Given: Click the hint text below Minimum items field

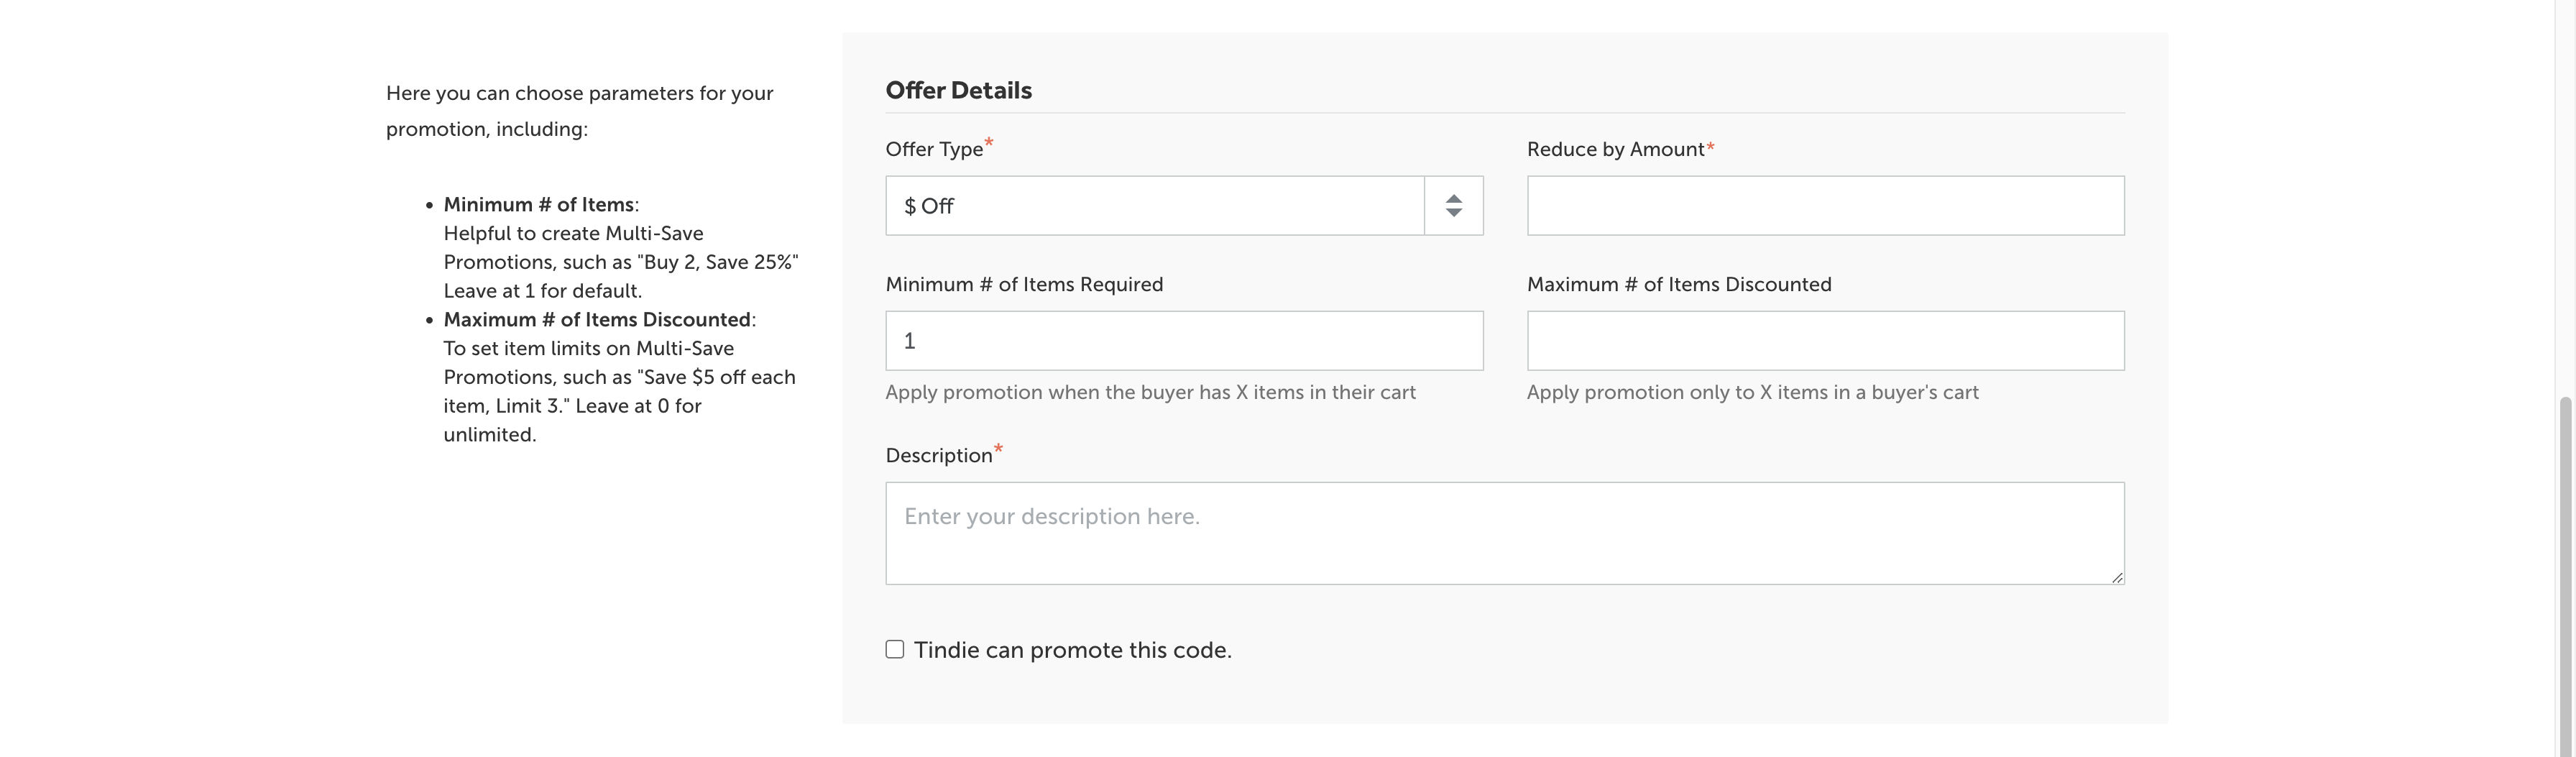Looking at the screenshot, I should pos(1150,393).
